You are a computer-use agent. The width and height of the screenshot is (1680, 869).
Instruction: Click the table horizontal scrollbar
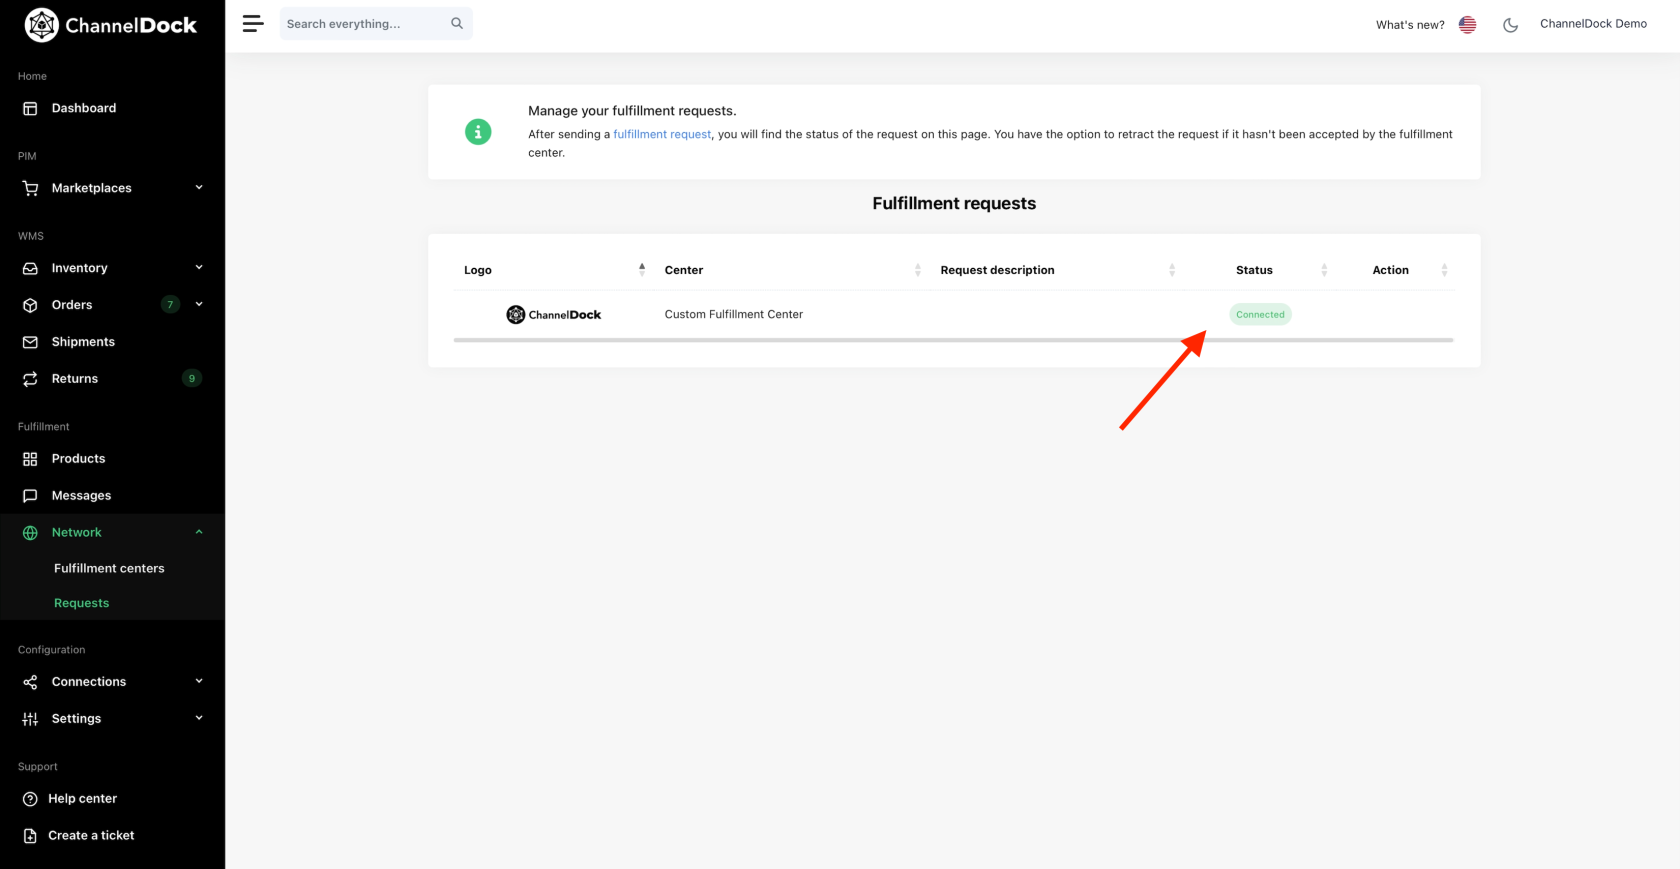coord(953,340)
